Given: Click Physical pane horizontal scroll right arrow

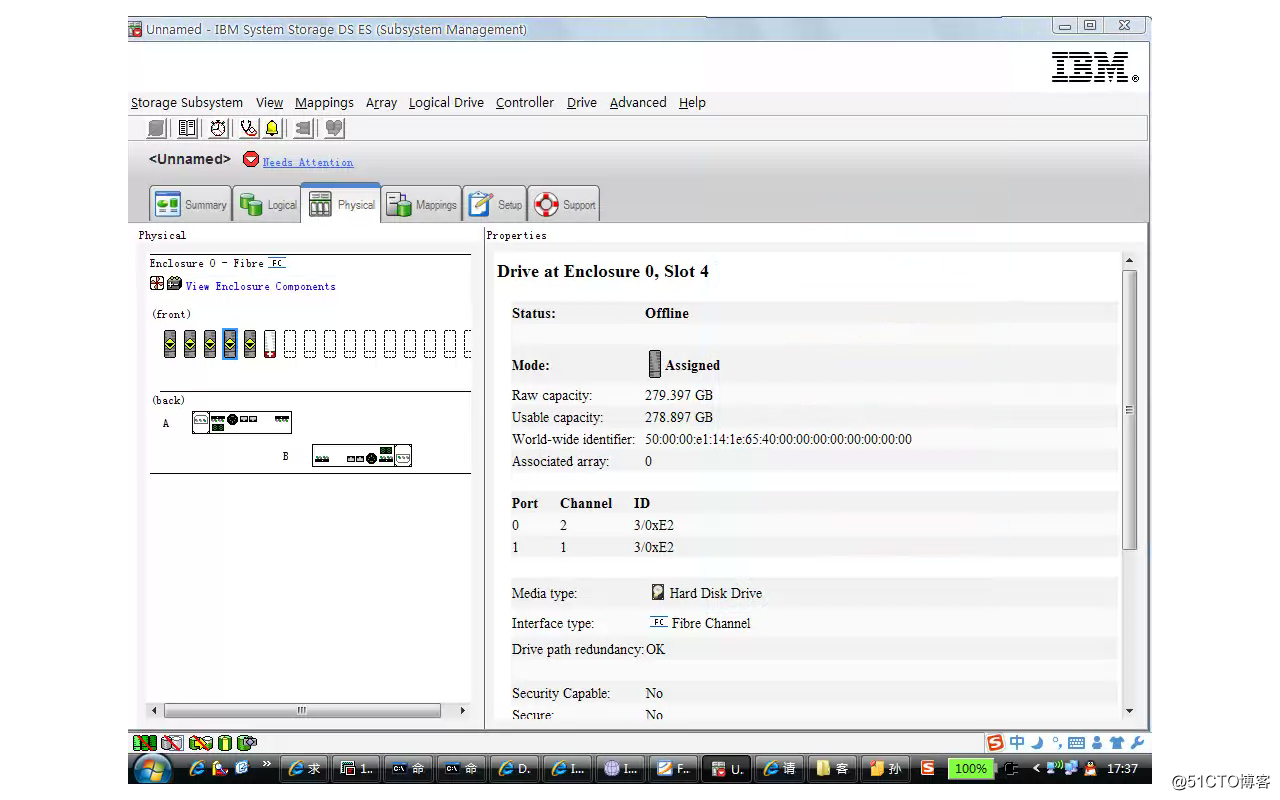Looking at the screenshot, I should tap(462, 711).
